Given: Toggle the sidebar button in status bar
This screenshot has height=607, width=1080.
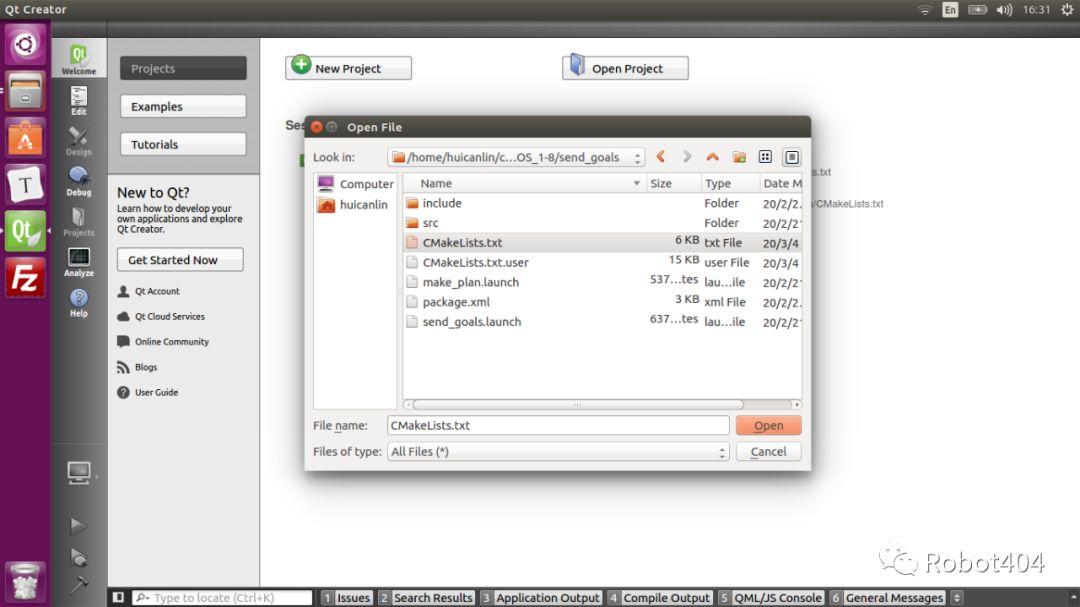Looking at the screenshot, I should click(x=119, y=598).
